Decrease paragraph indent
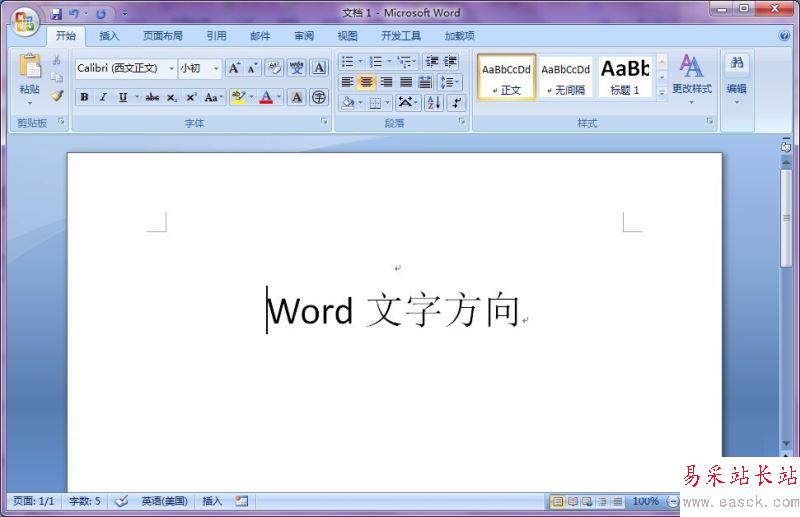Screen dimensions: 800x517 pos(432,62)
